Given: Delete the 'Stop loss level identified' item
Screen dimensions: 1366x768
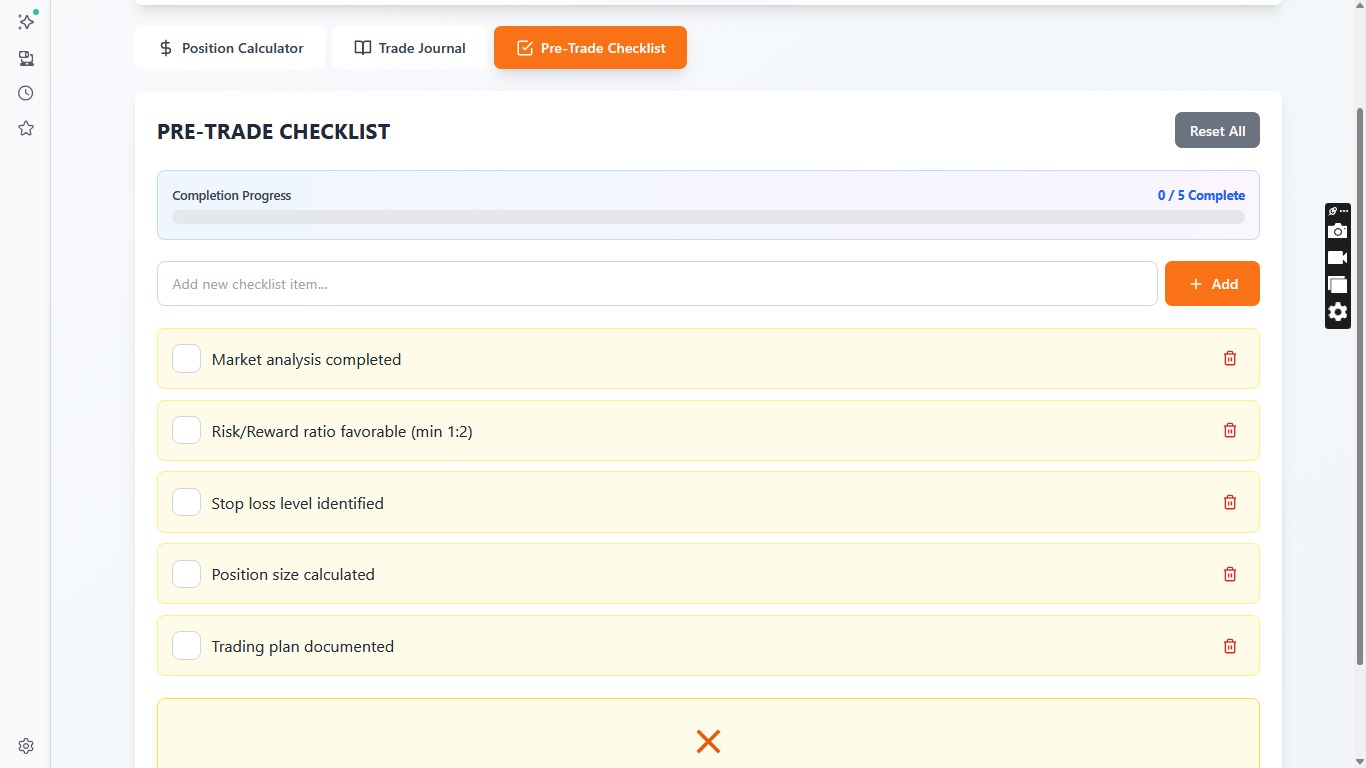Looking at the screenshot, I should pyautogui.click(x=1230, y=502).
